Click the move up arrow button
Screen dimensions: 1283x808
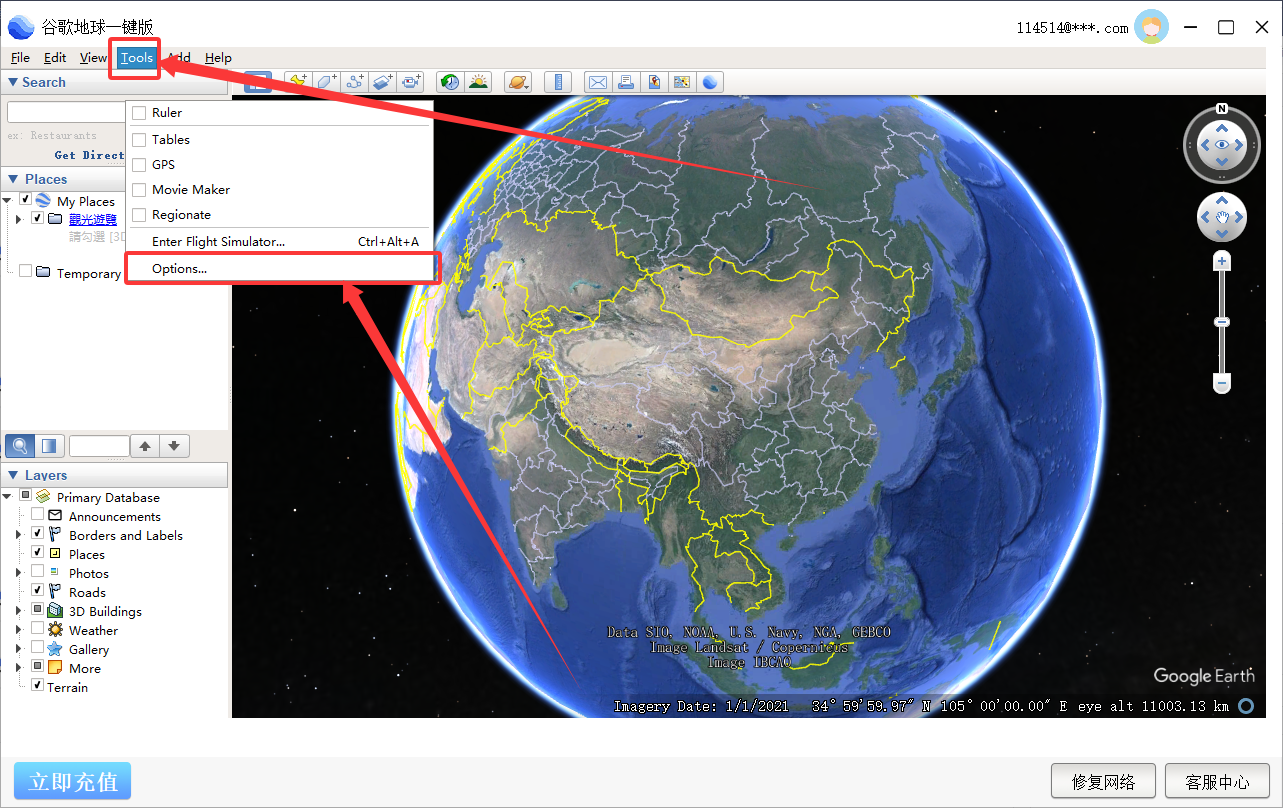[x=145, y=446]
